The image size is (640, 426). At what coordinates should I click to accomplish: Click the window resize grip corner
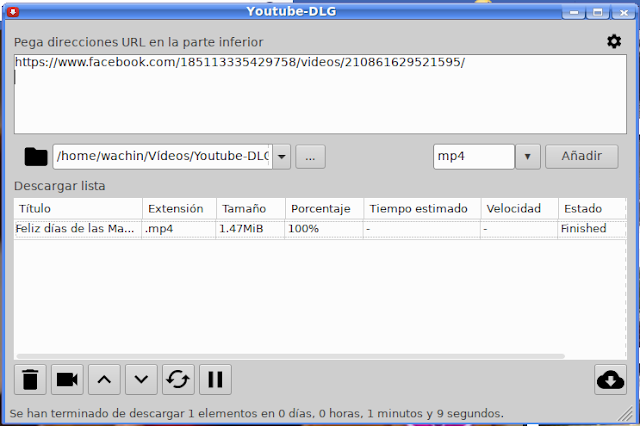(626, 414)
